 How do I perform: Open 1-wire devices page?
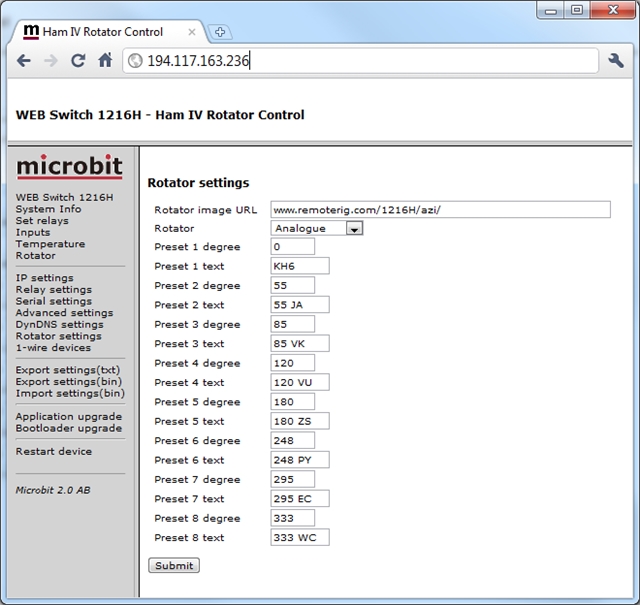(53, 348)
